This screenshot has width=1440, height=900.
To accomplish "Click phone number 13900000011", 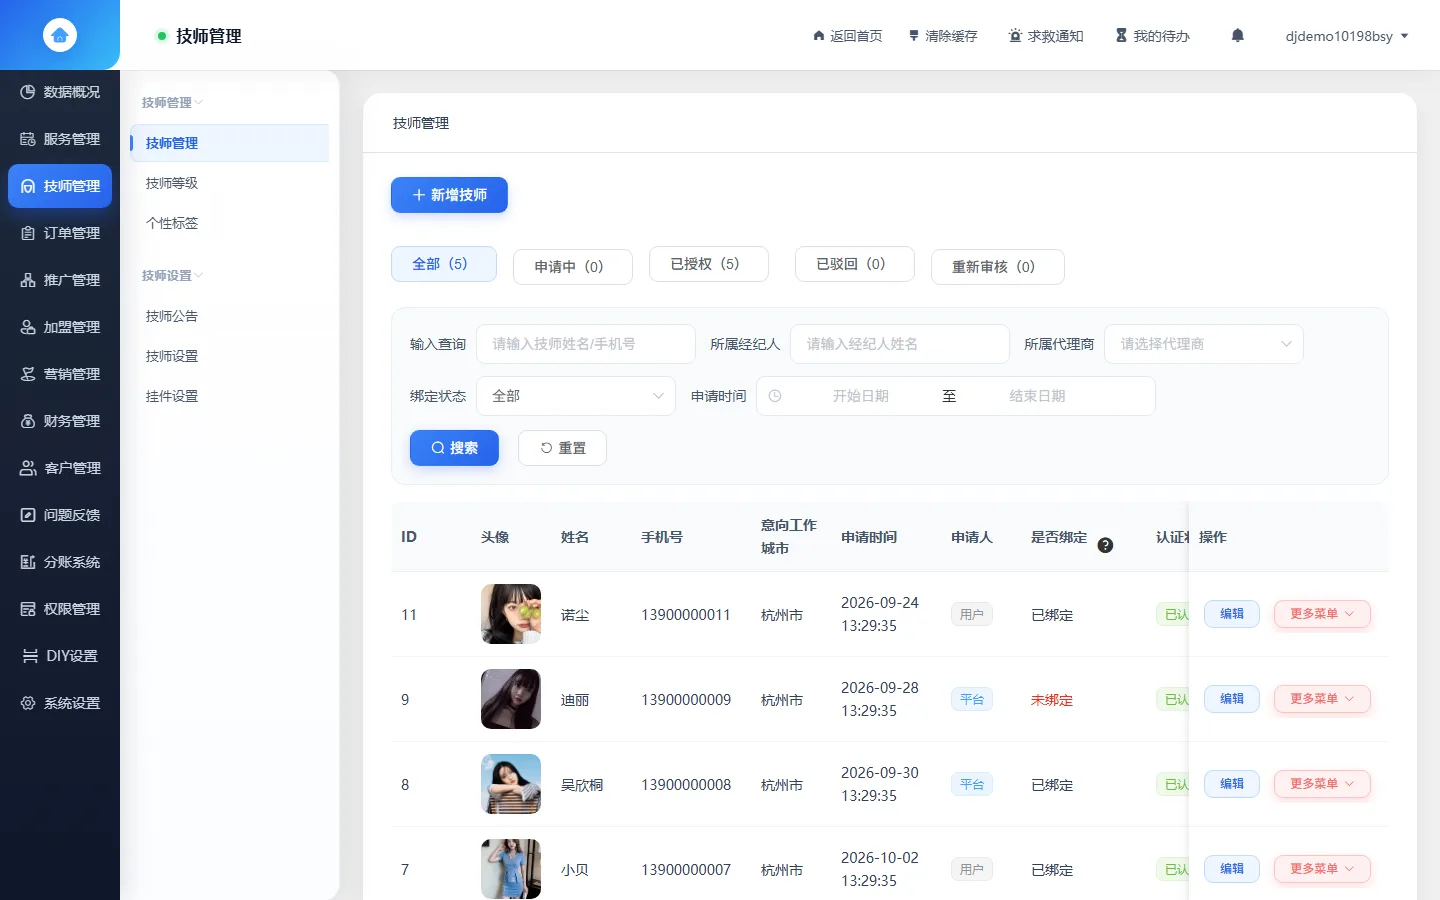I will tap(686, 615).
